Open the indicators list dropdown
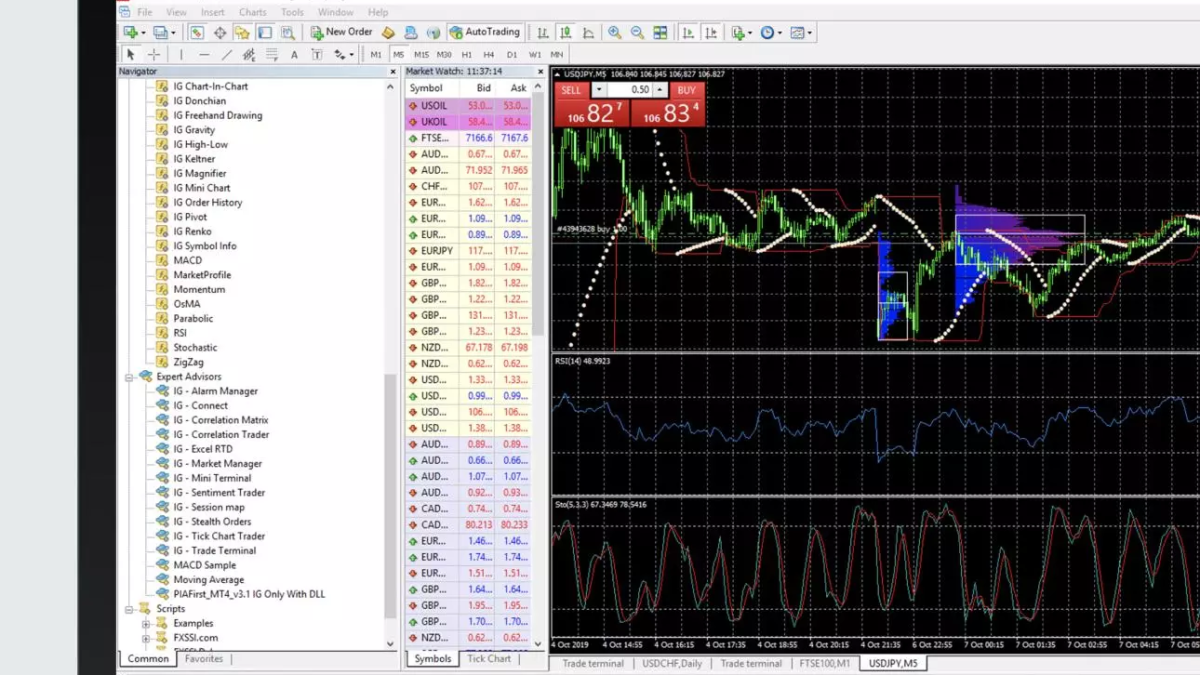Image resolution: width=1200 pixels, height=675 pixels. [x=741, y=32]
